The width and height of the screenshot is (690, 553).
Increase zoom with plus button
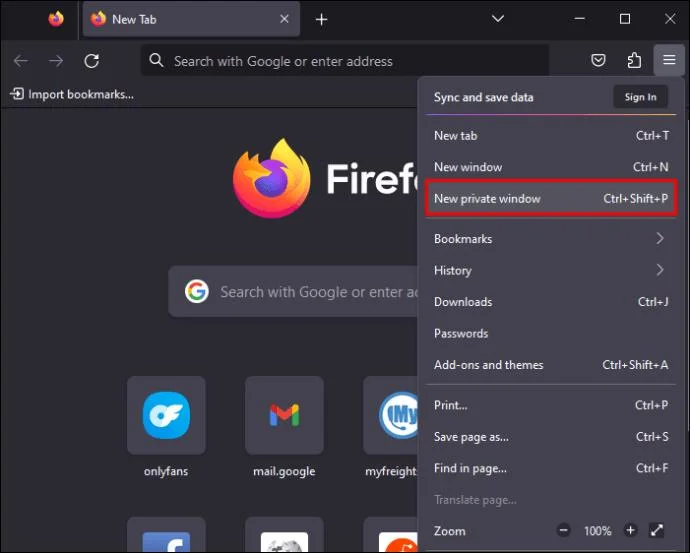point(630,530)
